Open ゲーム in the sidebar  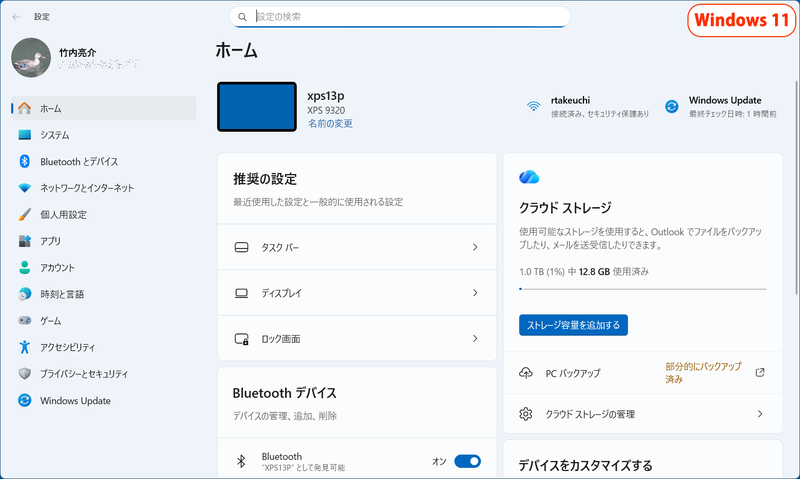[104, 320]
